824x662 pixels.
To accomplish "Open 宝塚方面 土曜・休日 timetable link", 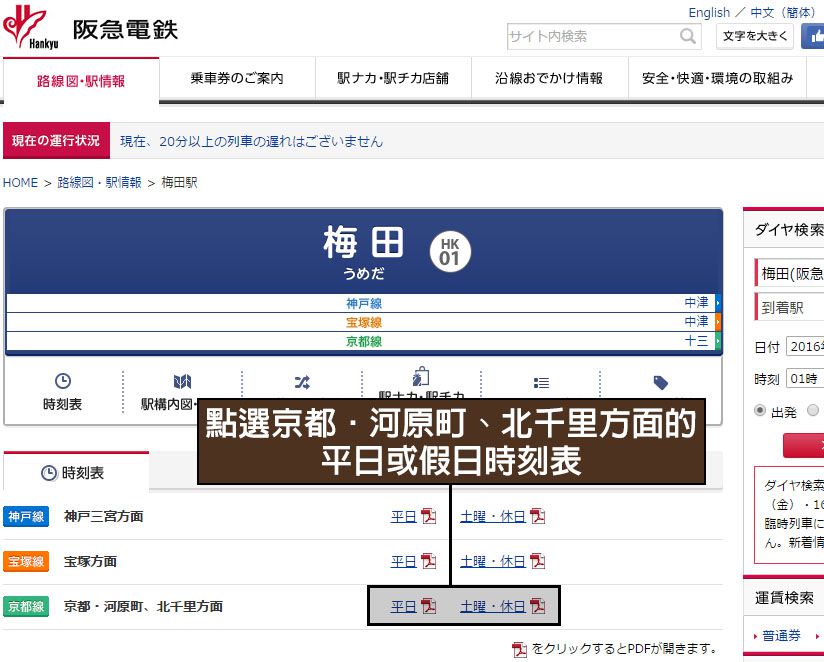I will coord(493,562).
